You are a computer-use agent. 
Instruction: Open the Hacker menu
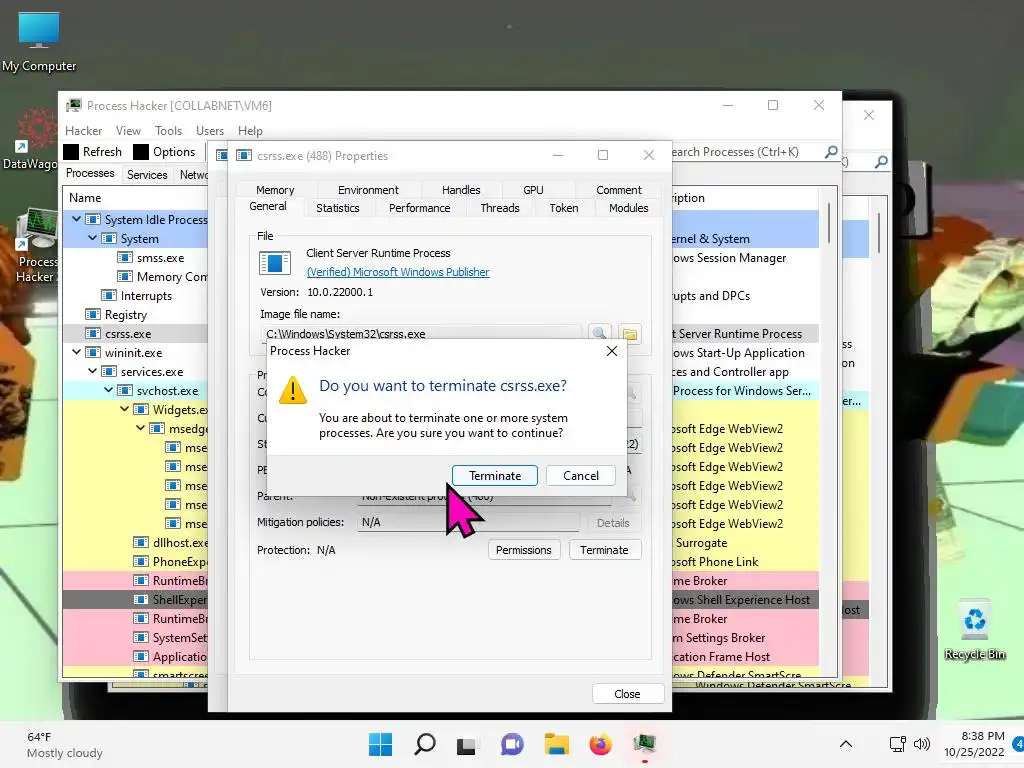click(84, 131)
